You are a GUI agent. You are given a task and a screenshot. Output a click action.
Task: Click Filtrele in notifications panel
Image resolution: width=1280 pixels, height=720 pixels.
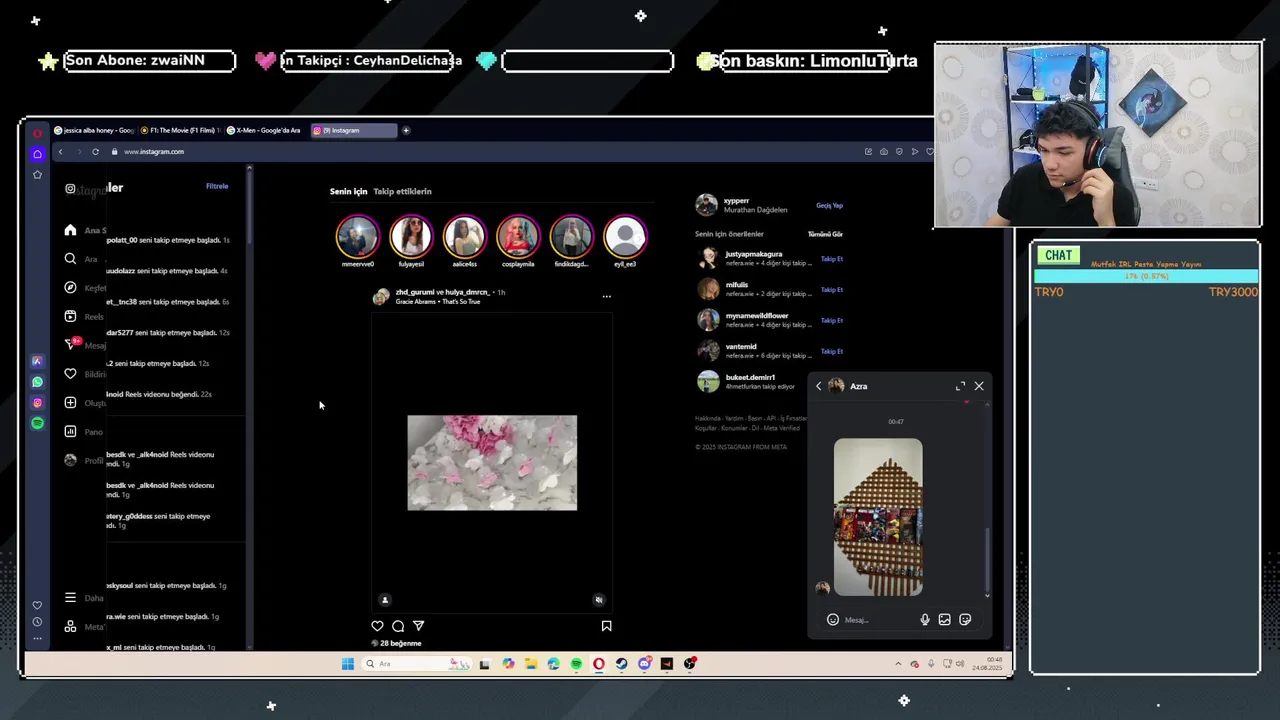pyautogui.click(x=217, y=186)
